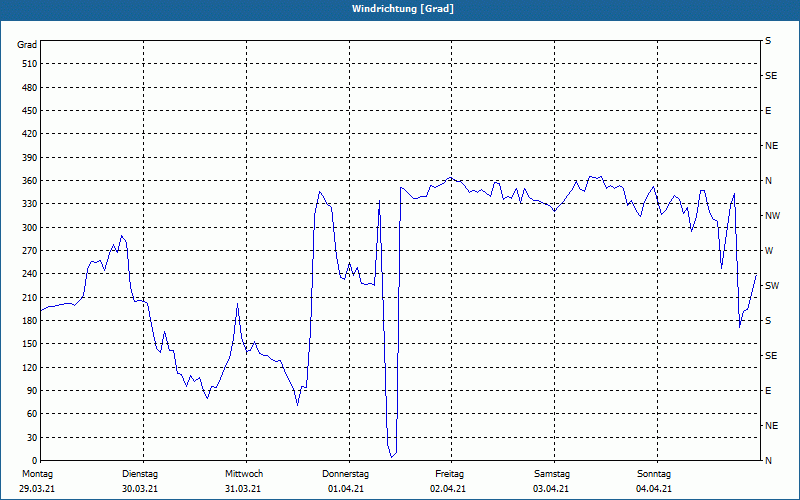
Task: Click the 120 value on left axis
Action: [30, 367]
